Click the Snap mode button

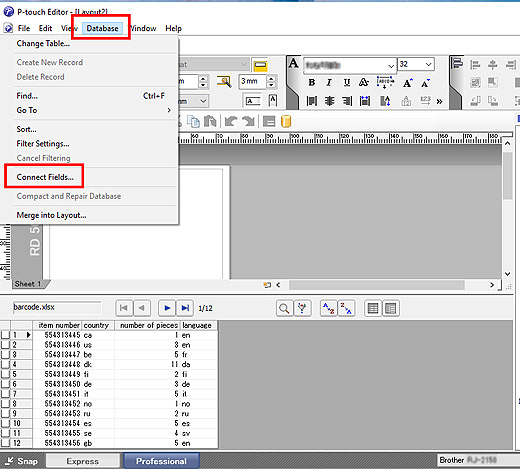[22, 461]
